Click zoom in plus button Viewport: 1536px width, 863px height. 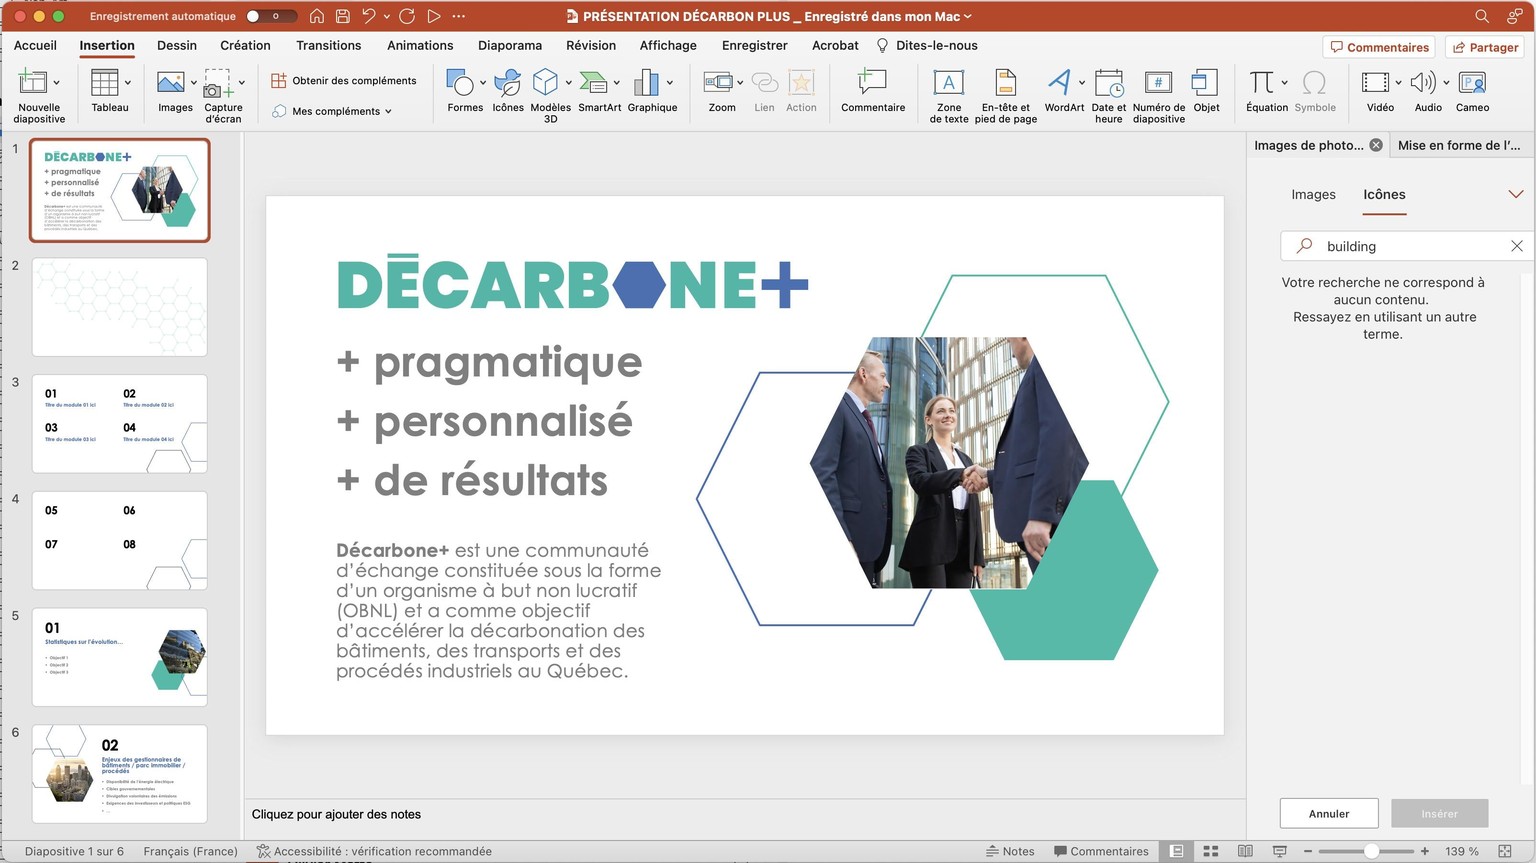(1425, 851)
